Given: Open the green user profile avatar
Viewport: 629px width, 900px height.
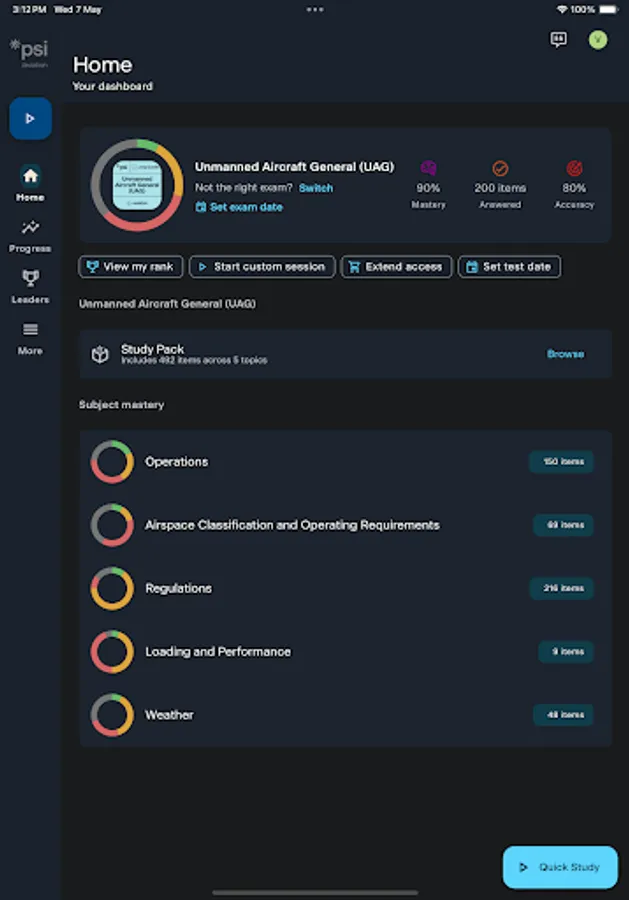Looking at the screenshot, I should 598,40.
